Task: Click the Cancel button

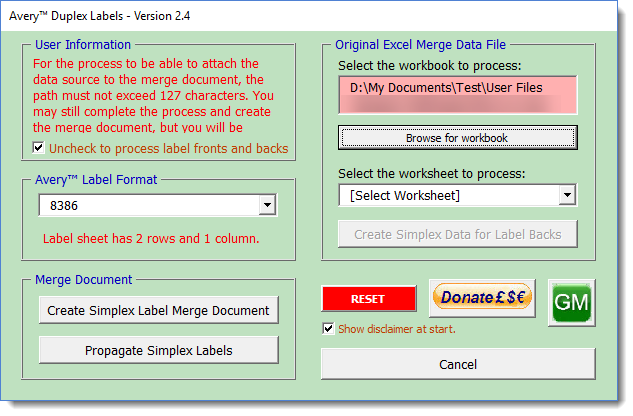Action: tap(458, 364)
